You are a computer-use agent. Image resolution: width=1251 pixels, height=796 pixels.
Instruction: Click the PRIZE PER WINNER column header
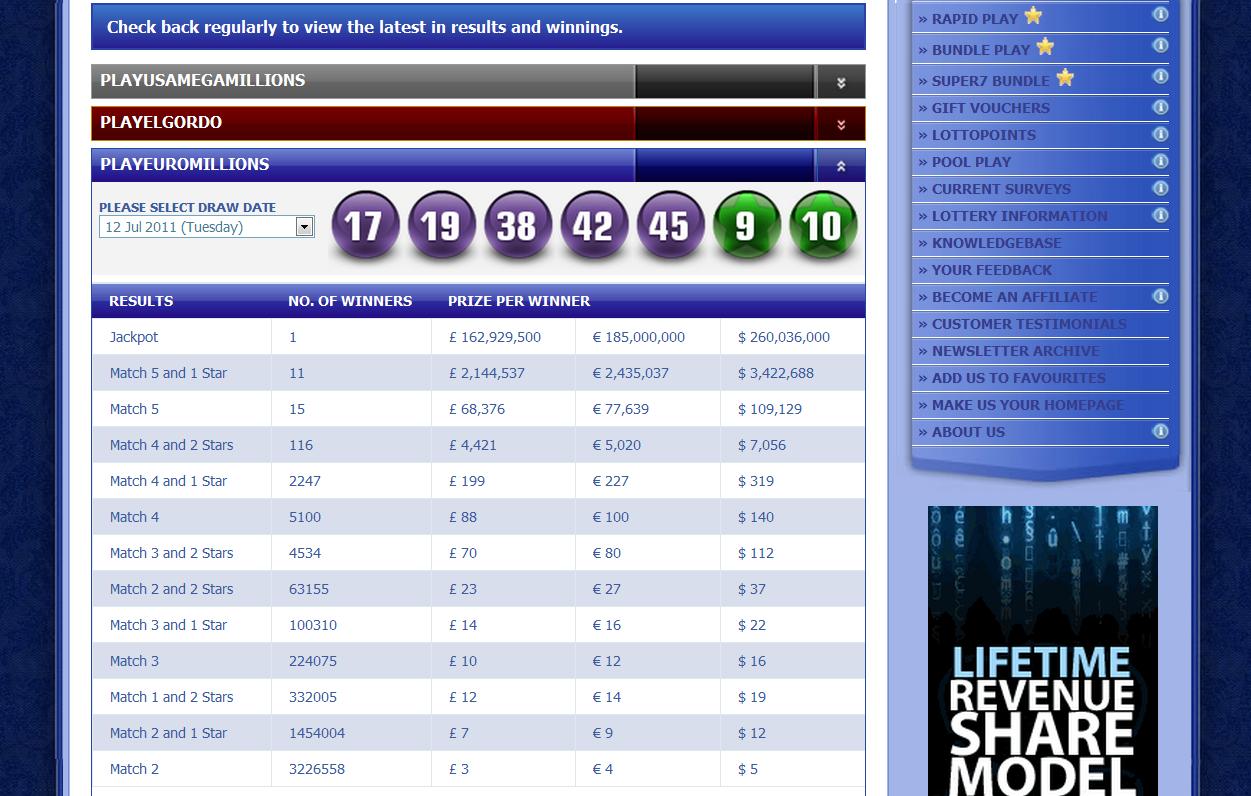[x=519, y=301]
